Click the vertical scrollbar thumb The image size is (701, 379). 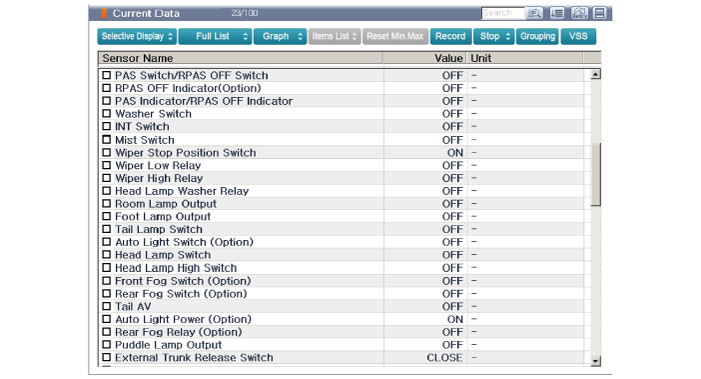tap(595, 174)
